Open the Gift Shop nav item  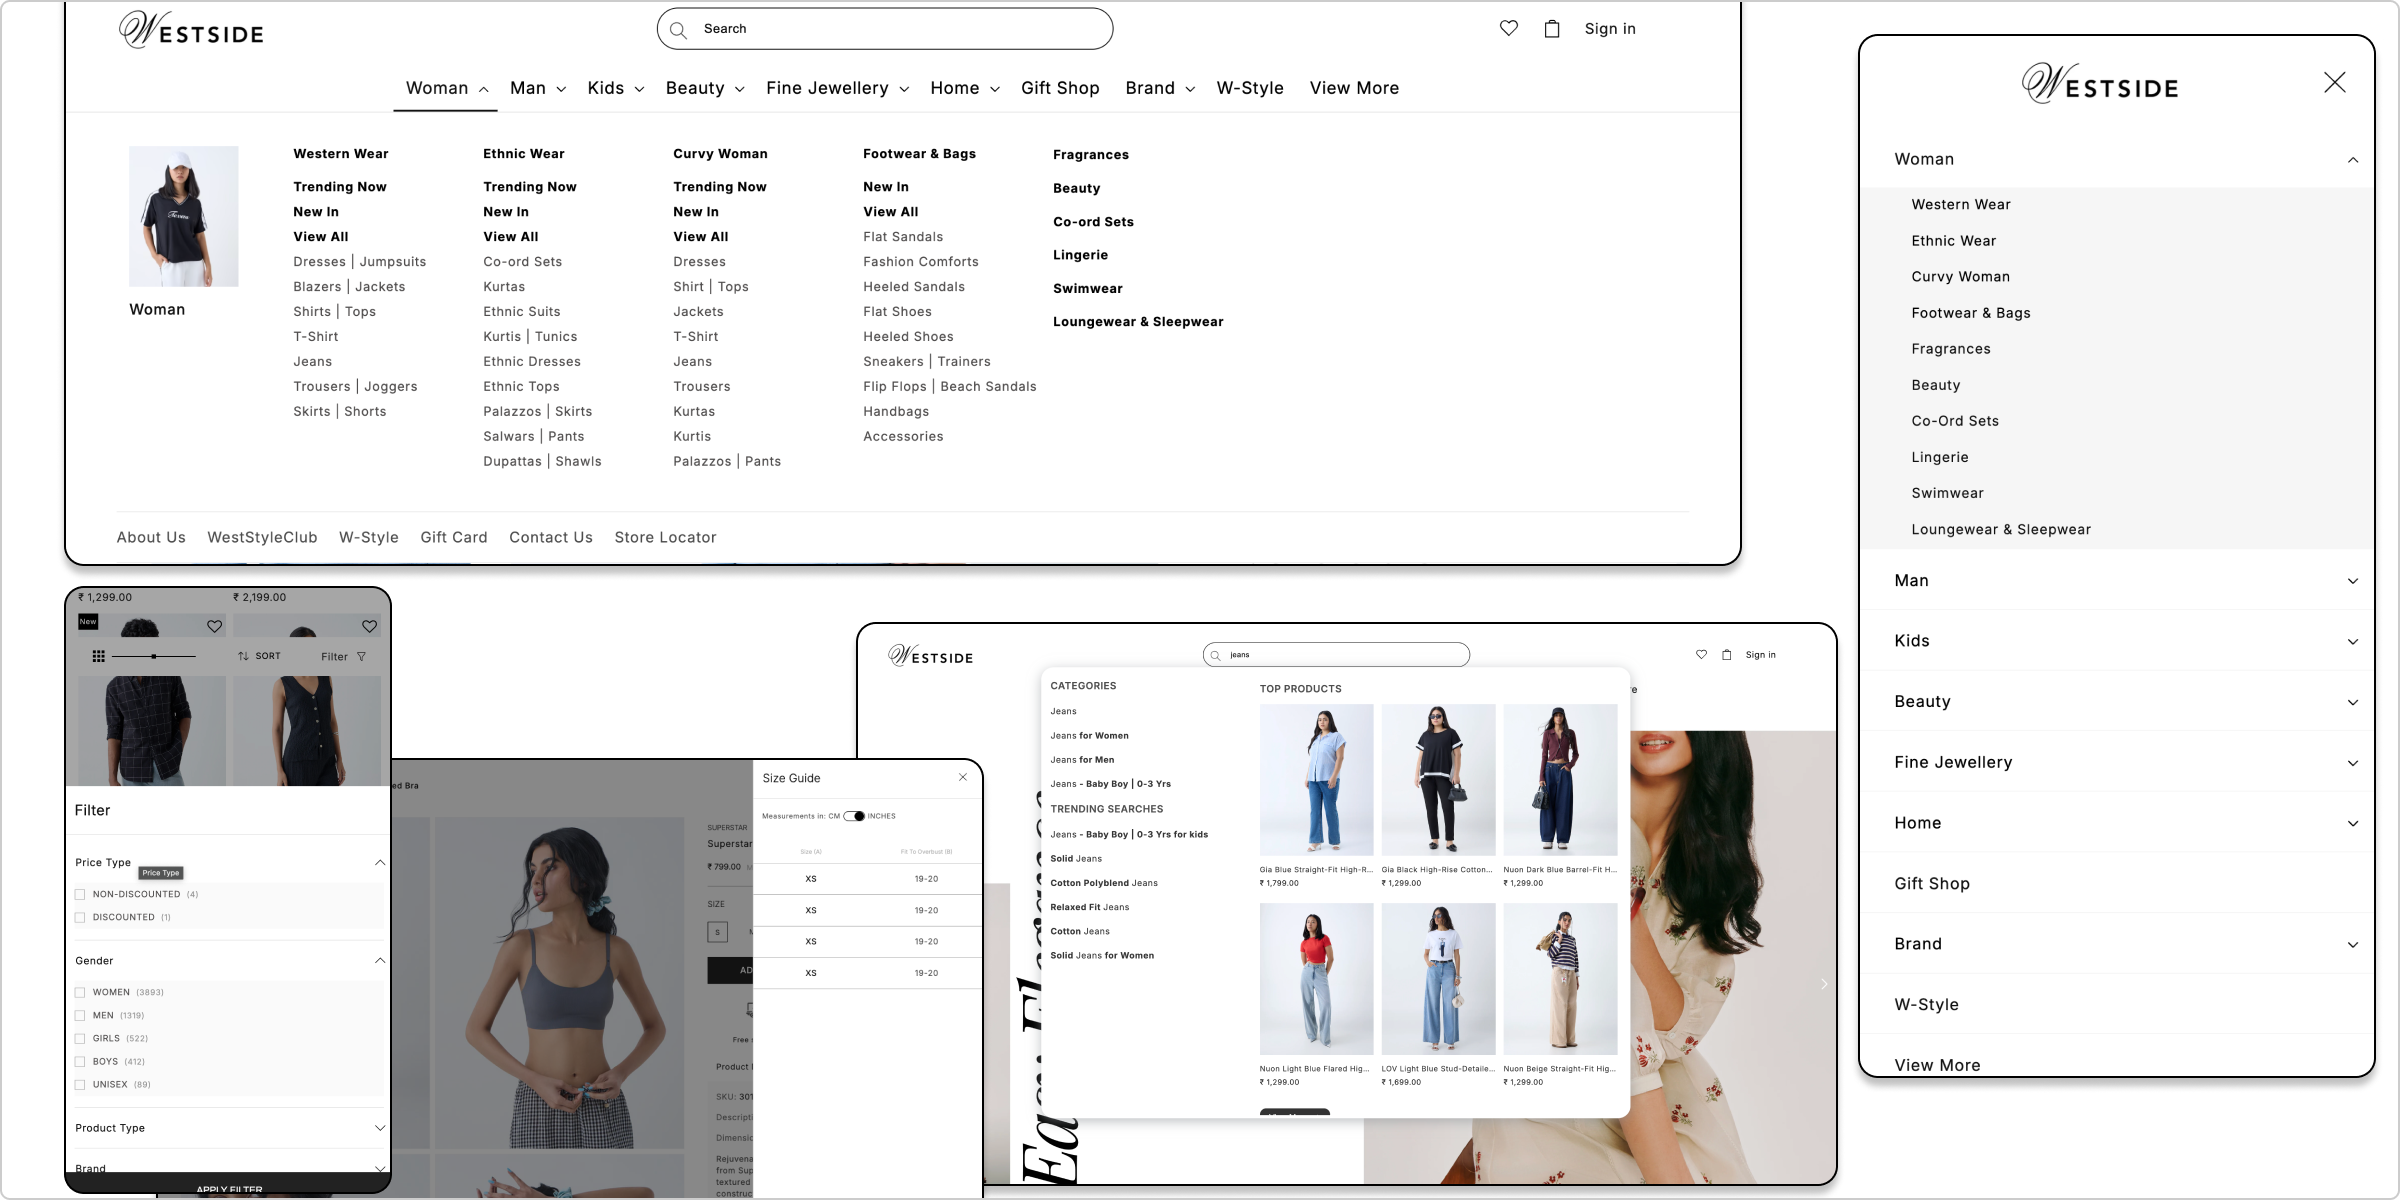tap(1059, 88)
